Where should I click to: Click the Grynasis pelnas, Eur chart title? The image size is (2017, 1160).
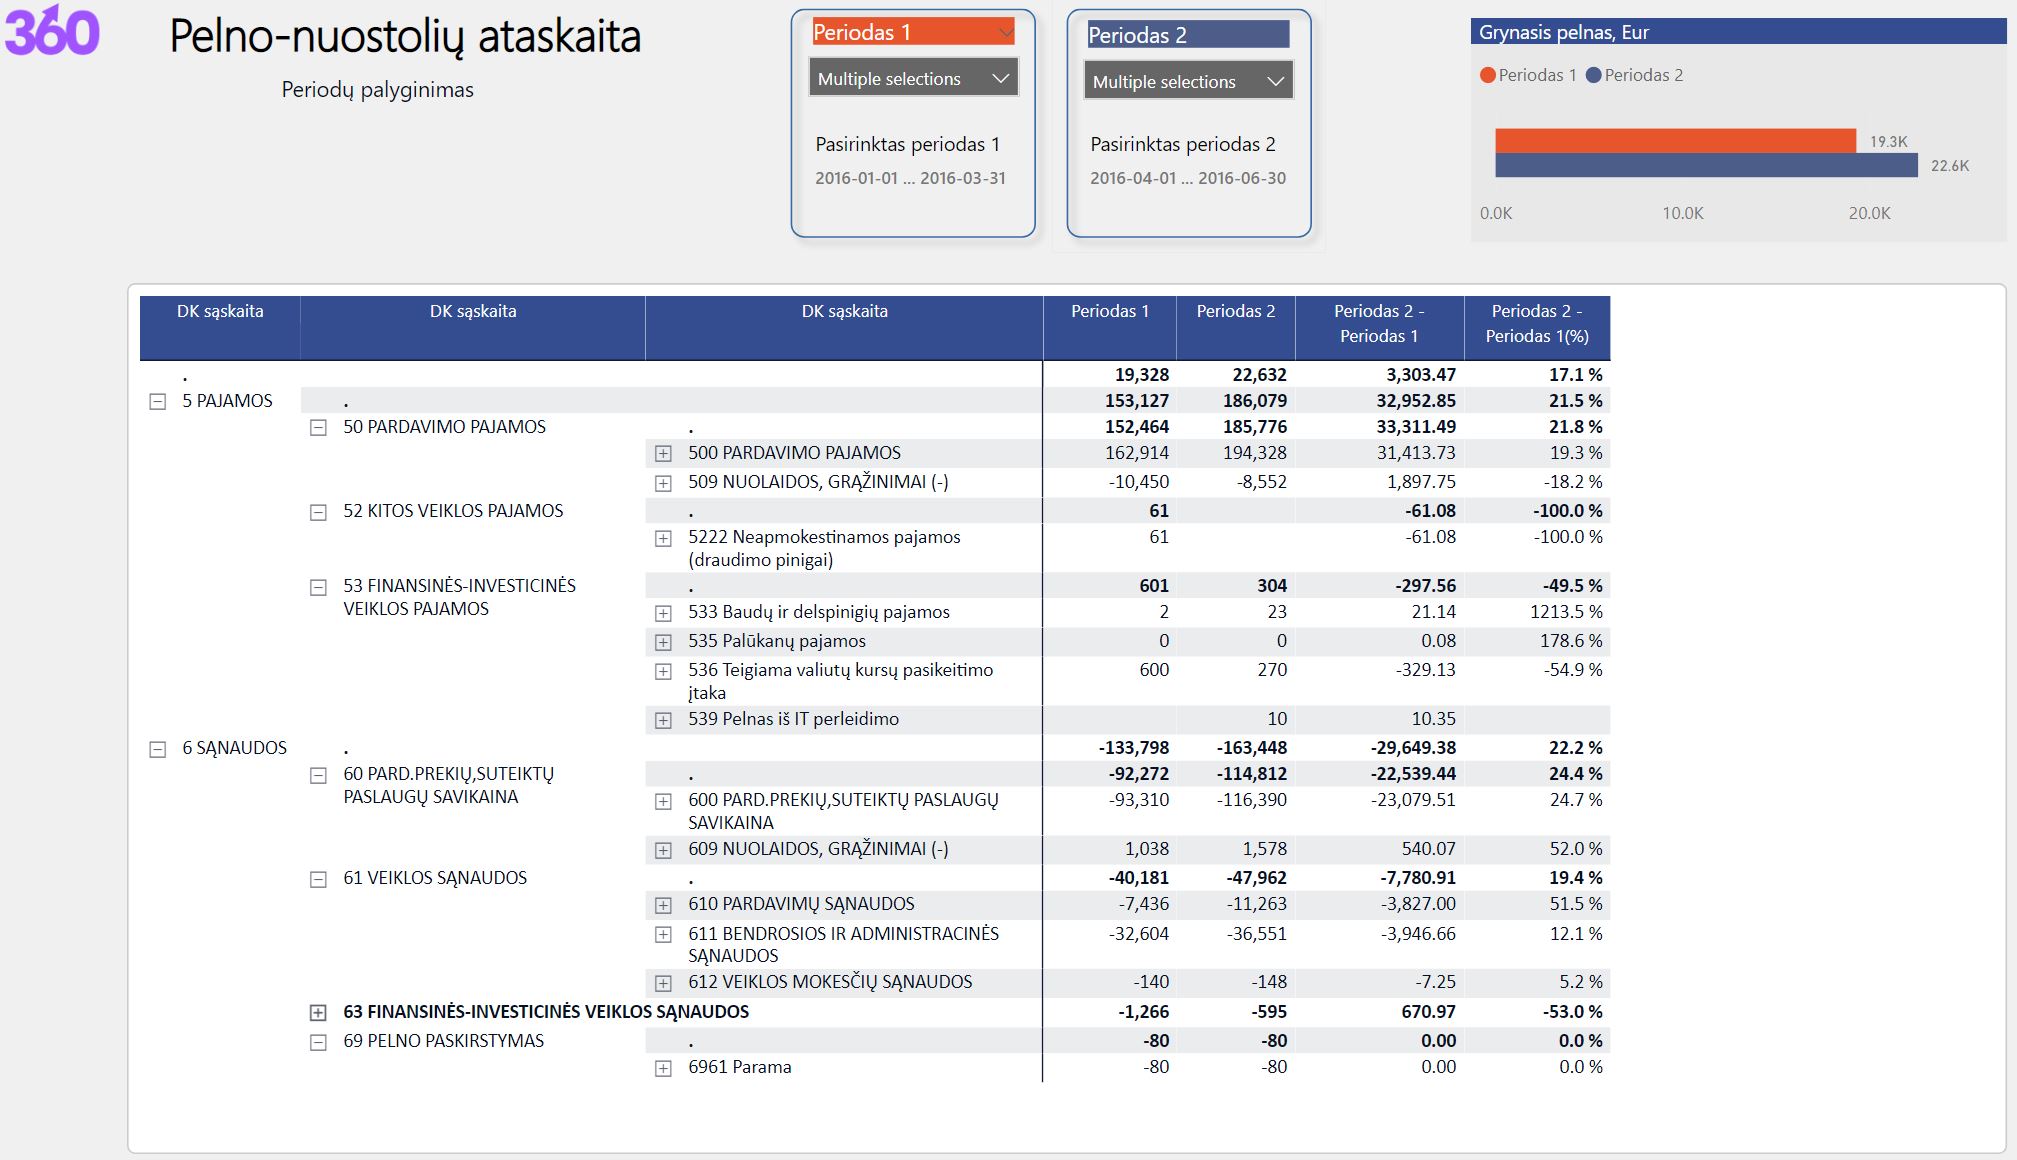tap(1564, 32)
